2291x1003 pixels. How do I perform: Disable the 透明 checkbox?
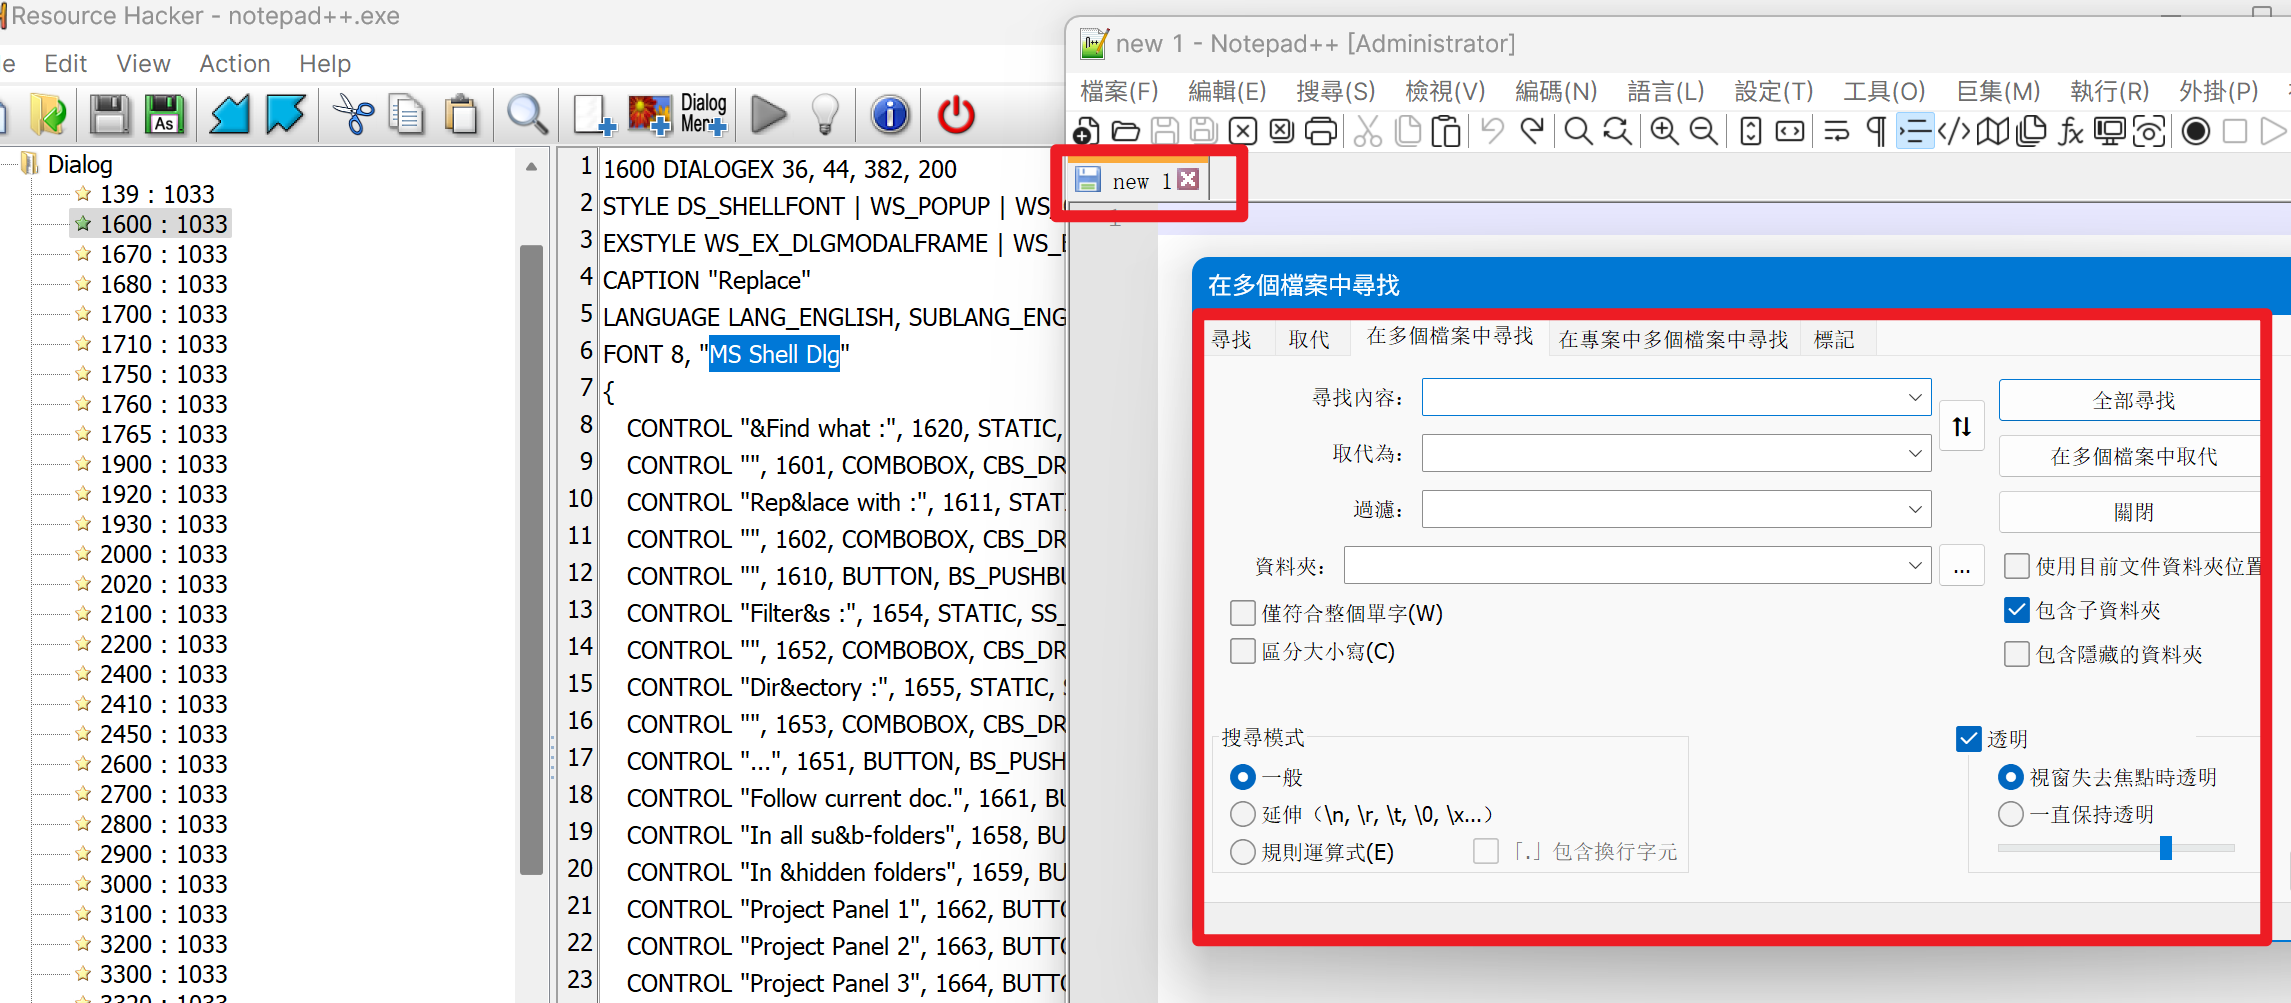point(1968,738)
